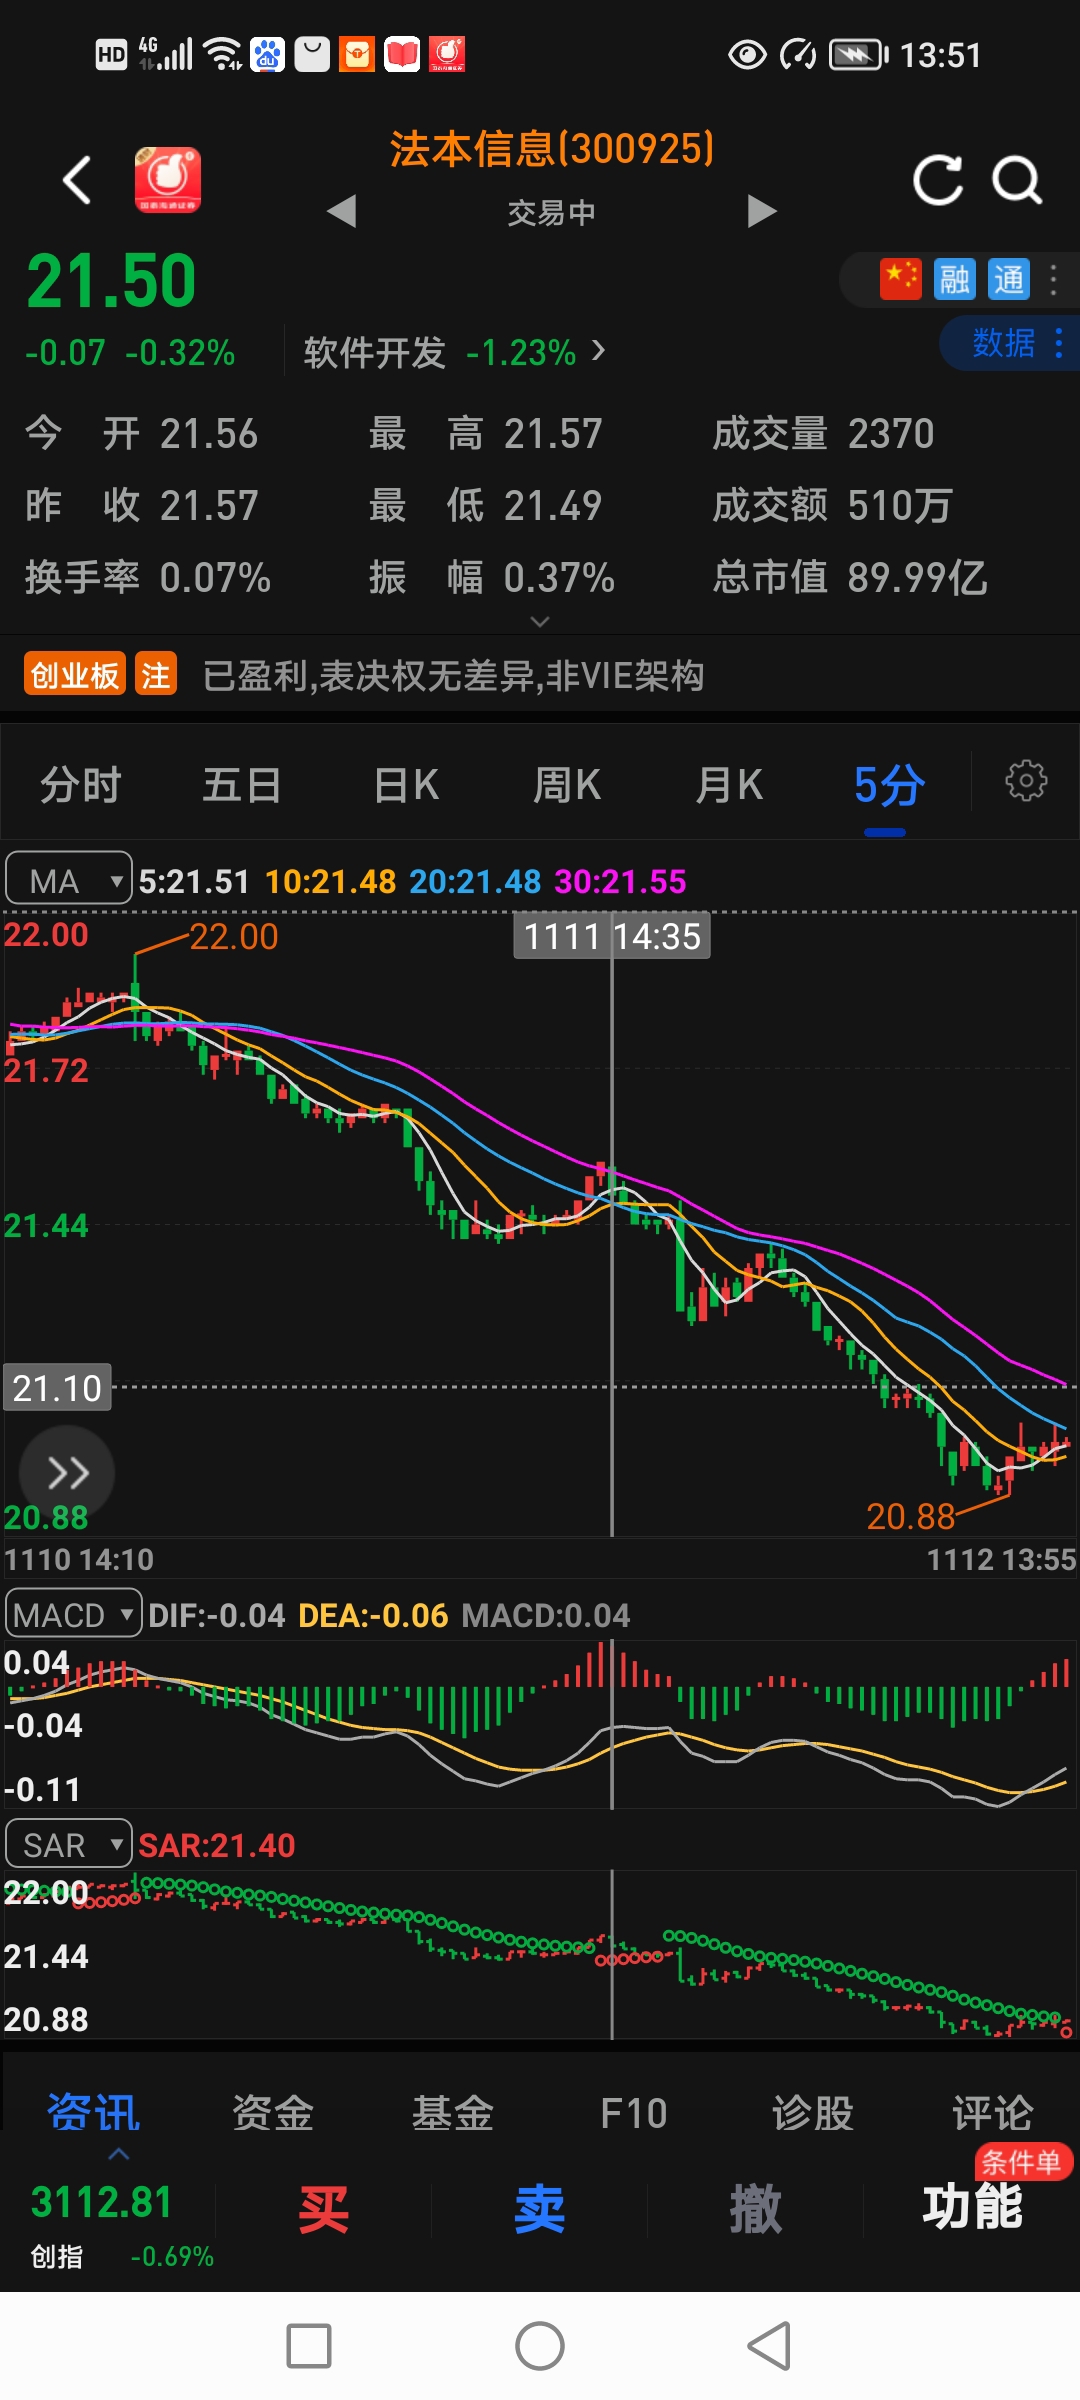Image resolution: width=1080 pixels, height=2400 pixels.
Task: Open the 诊股 stock diagnosis tab
Action: click(x=813, y=2113)
